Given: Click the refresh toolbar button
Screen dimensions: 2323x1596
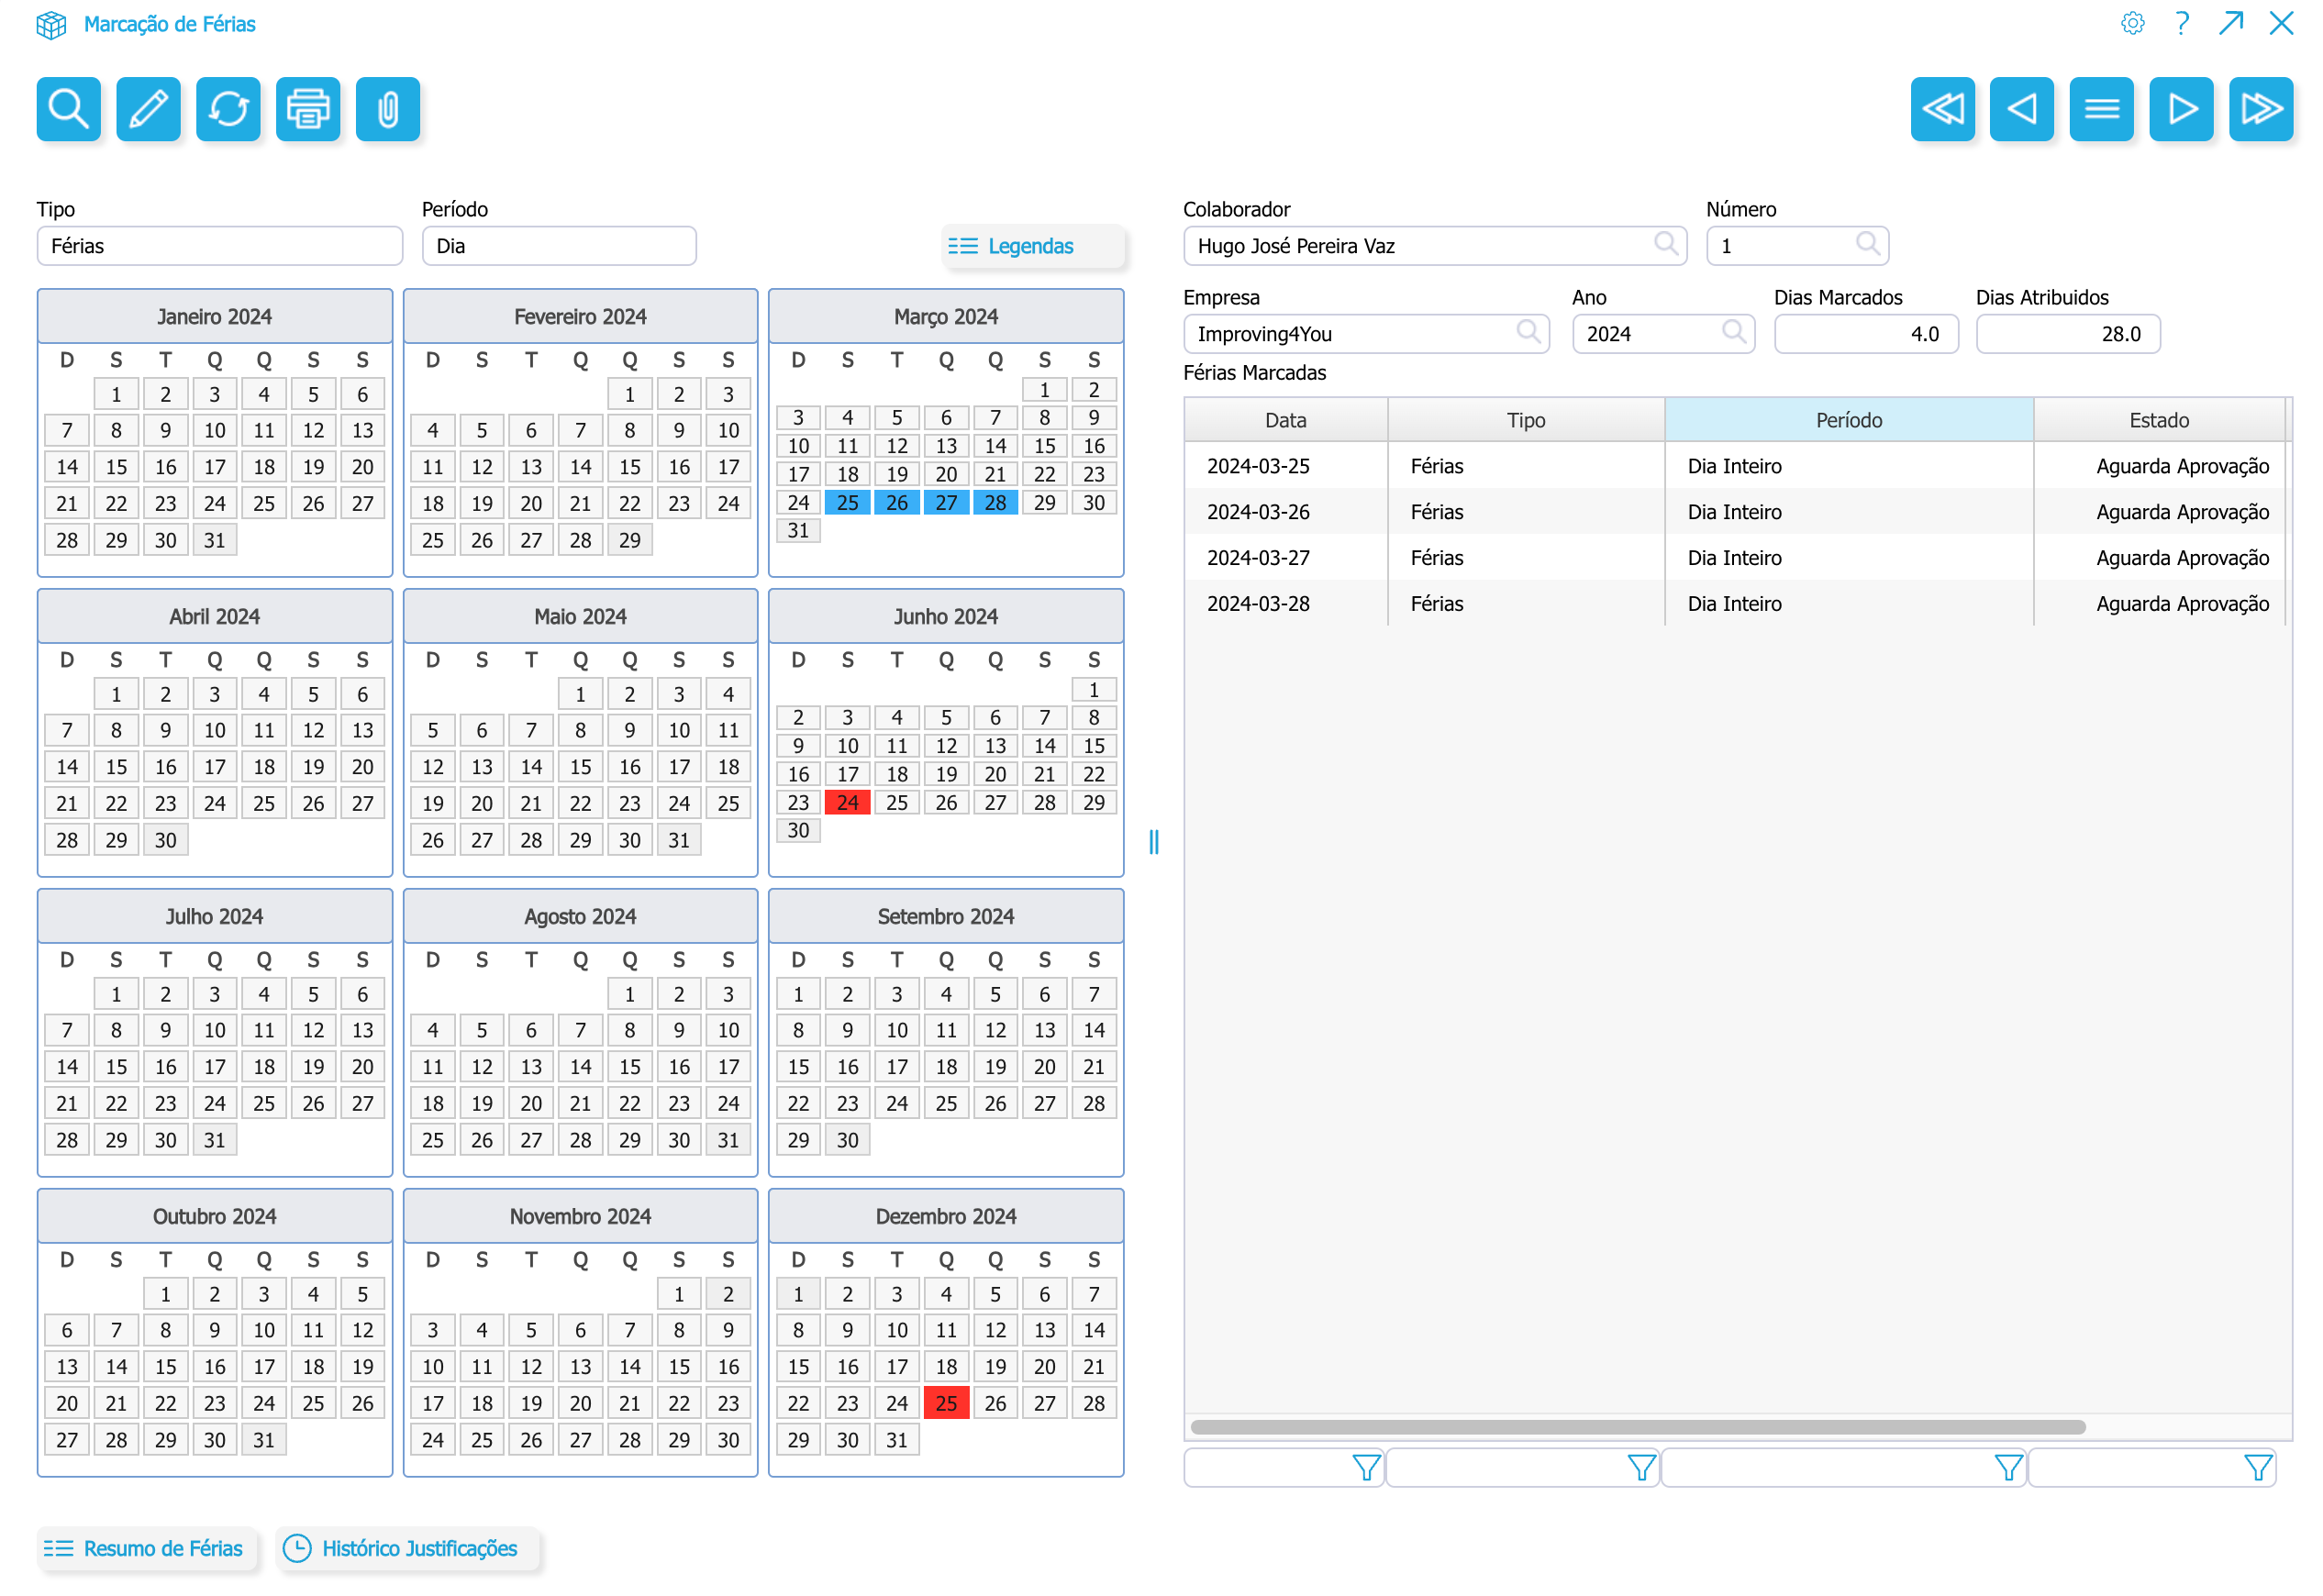Looking at the screenshot, I should click(228, 108).
